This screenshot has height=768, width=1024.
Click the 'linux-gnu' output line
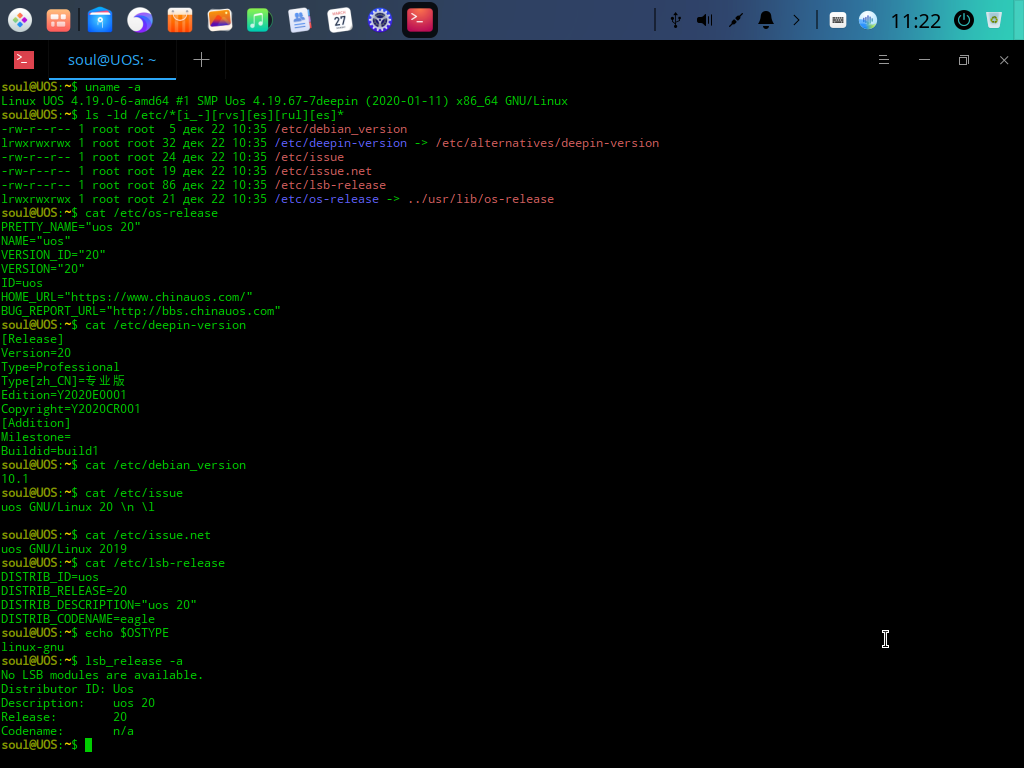click(33, 647)
